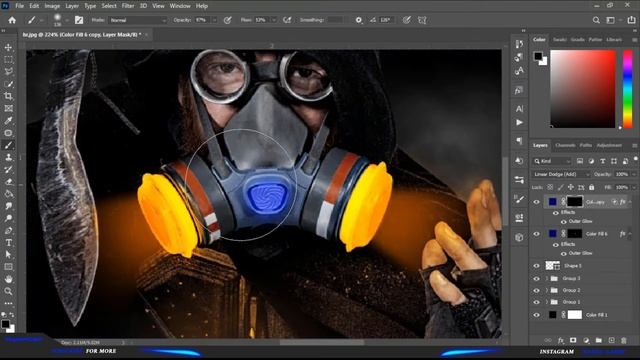Viewport: 640px width, 360px height.
Task: Switch to the Paths tab
Action: pyautogui.click(x=586, y=145)
